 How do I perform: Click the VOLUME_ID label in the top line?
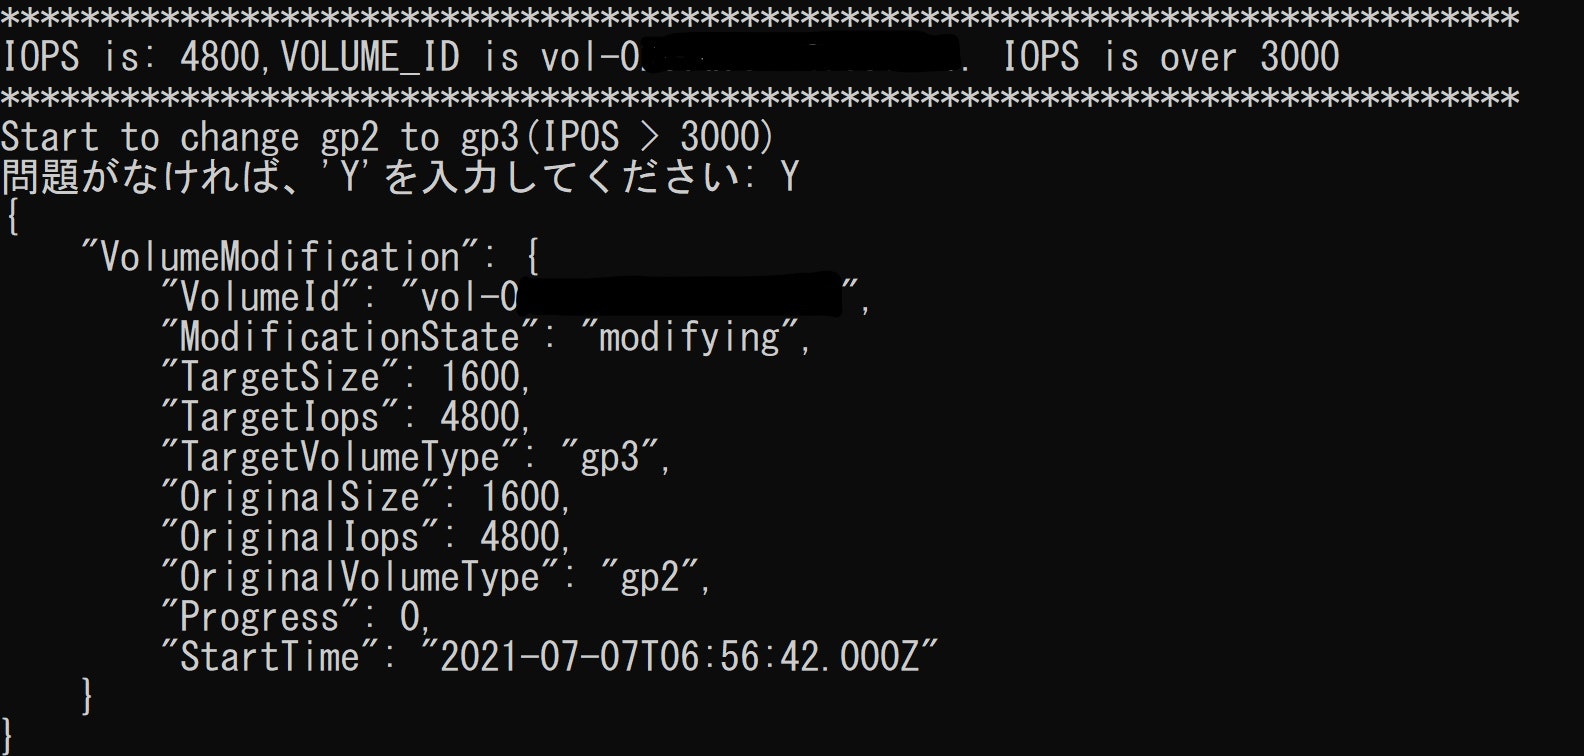[x=370, y=57]
